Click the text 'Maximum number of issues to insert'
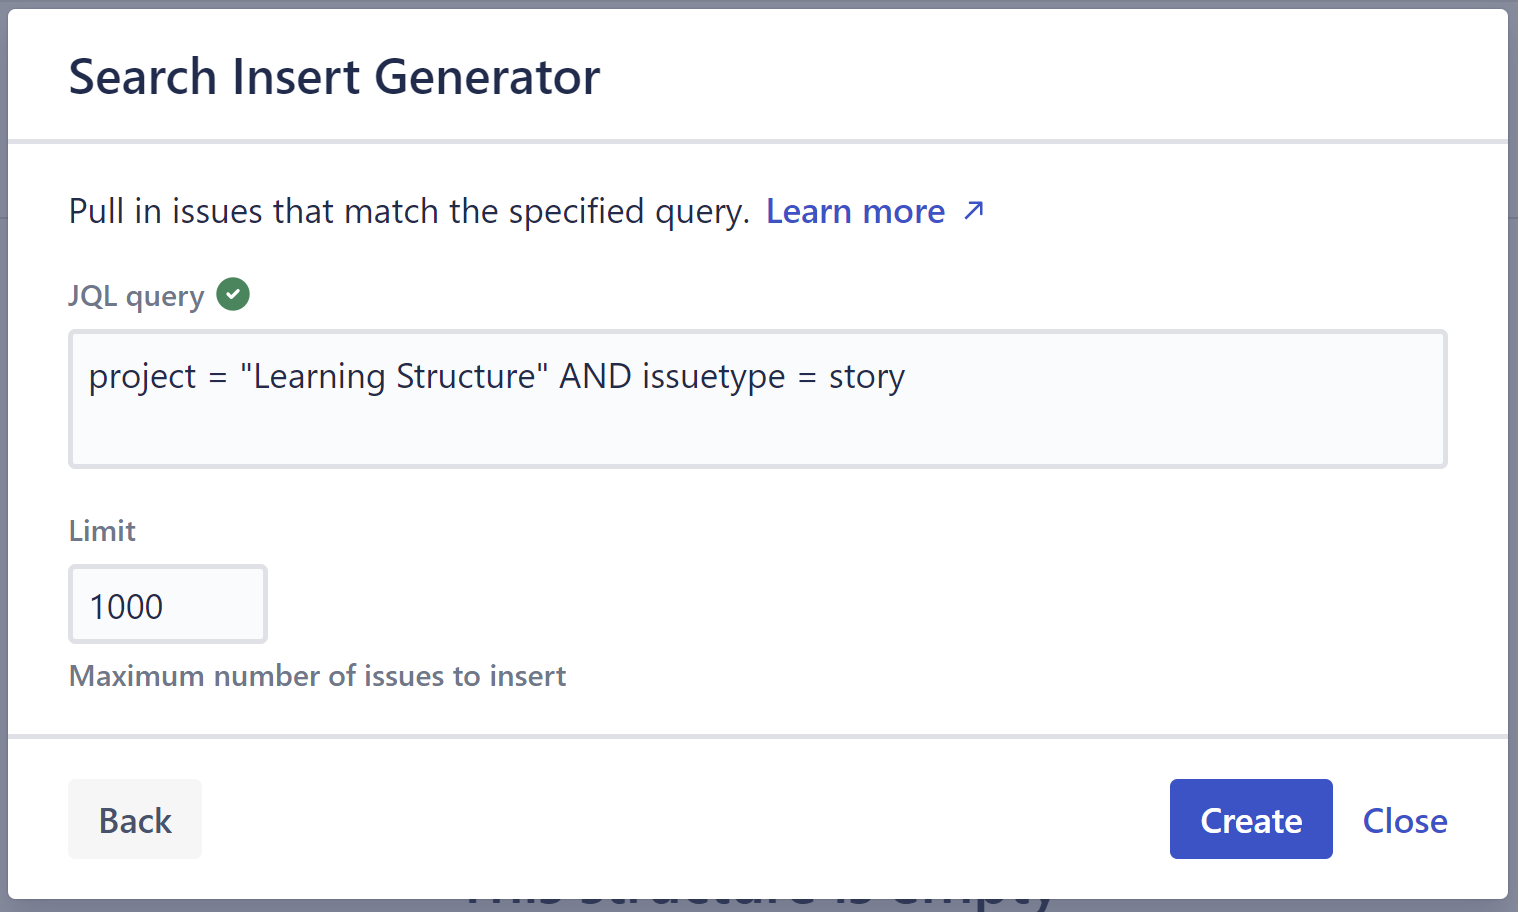Screen dimensions: 1518x912 point(317,676)
